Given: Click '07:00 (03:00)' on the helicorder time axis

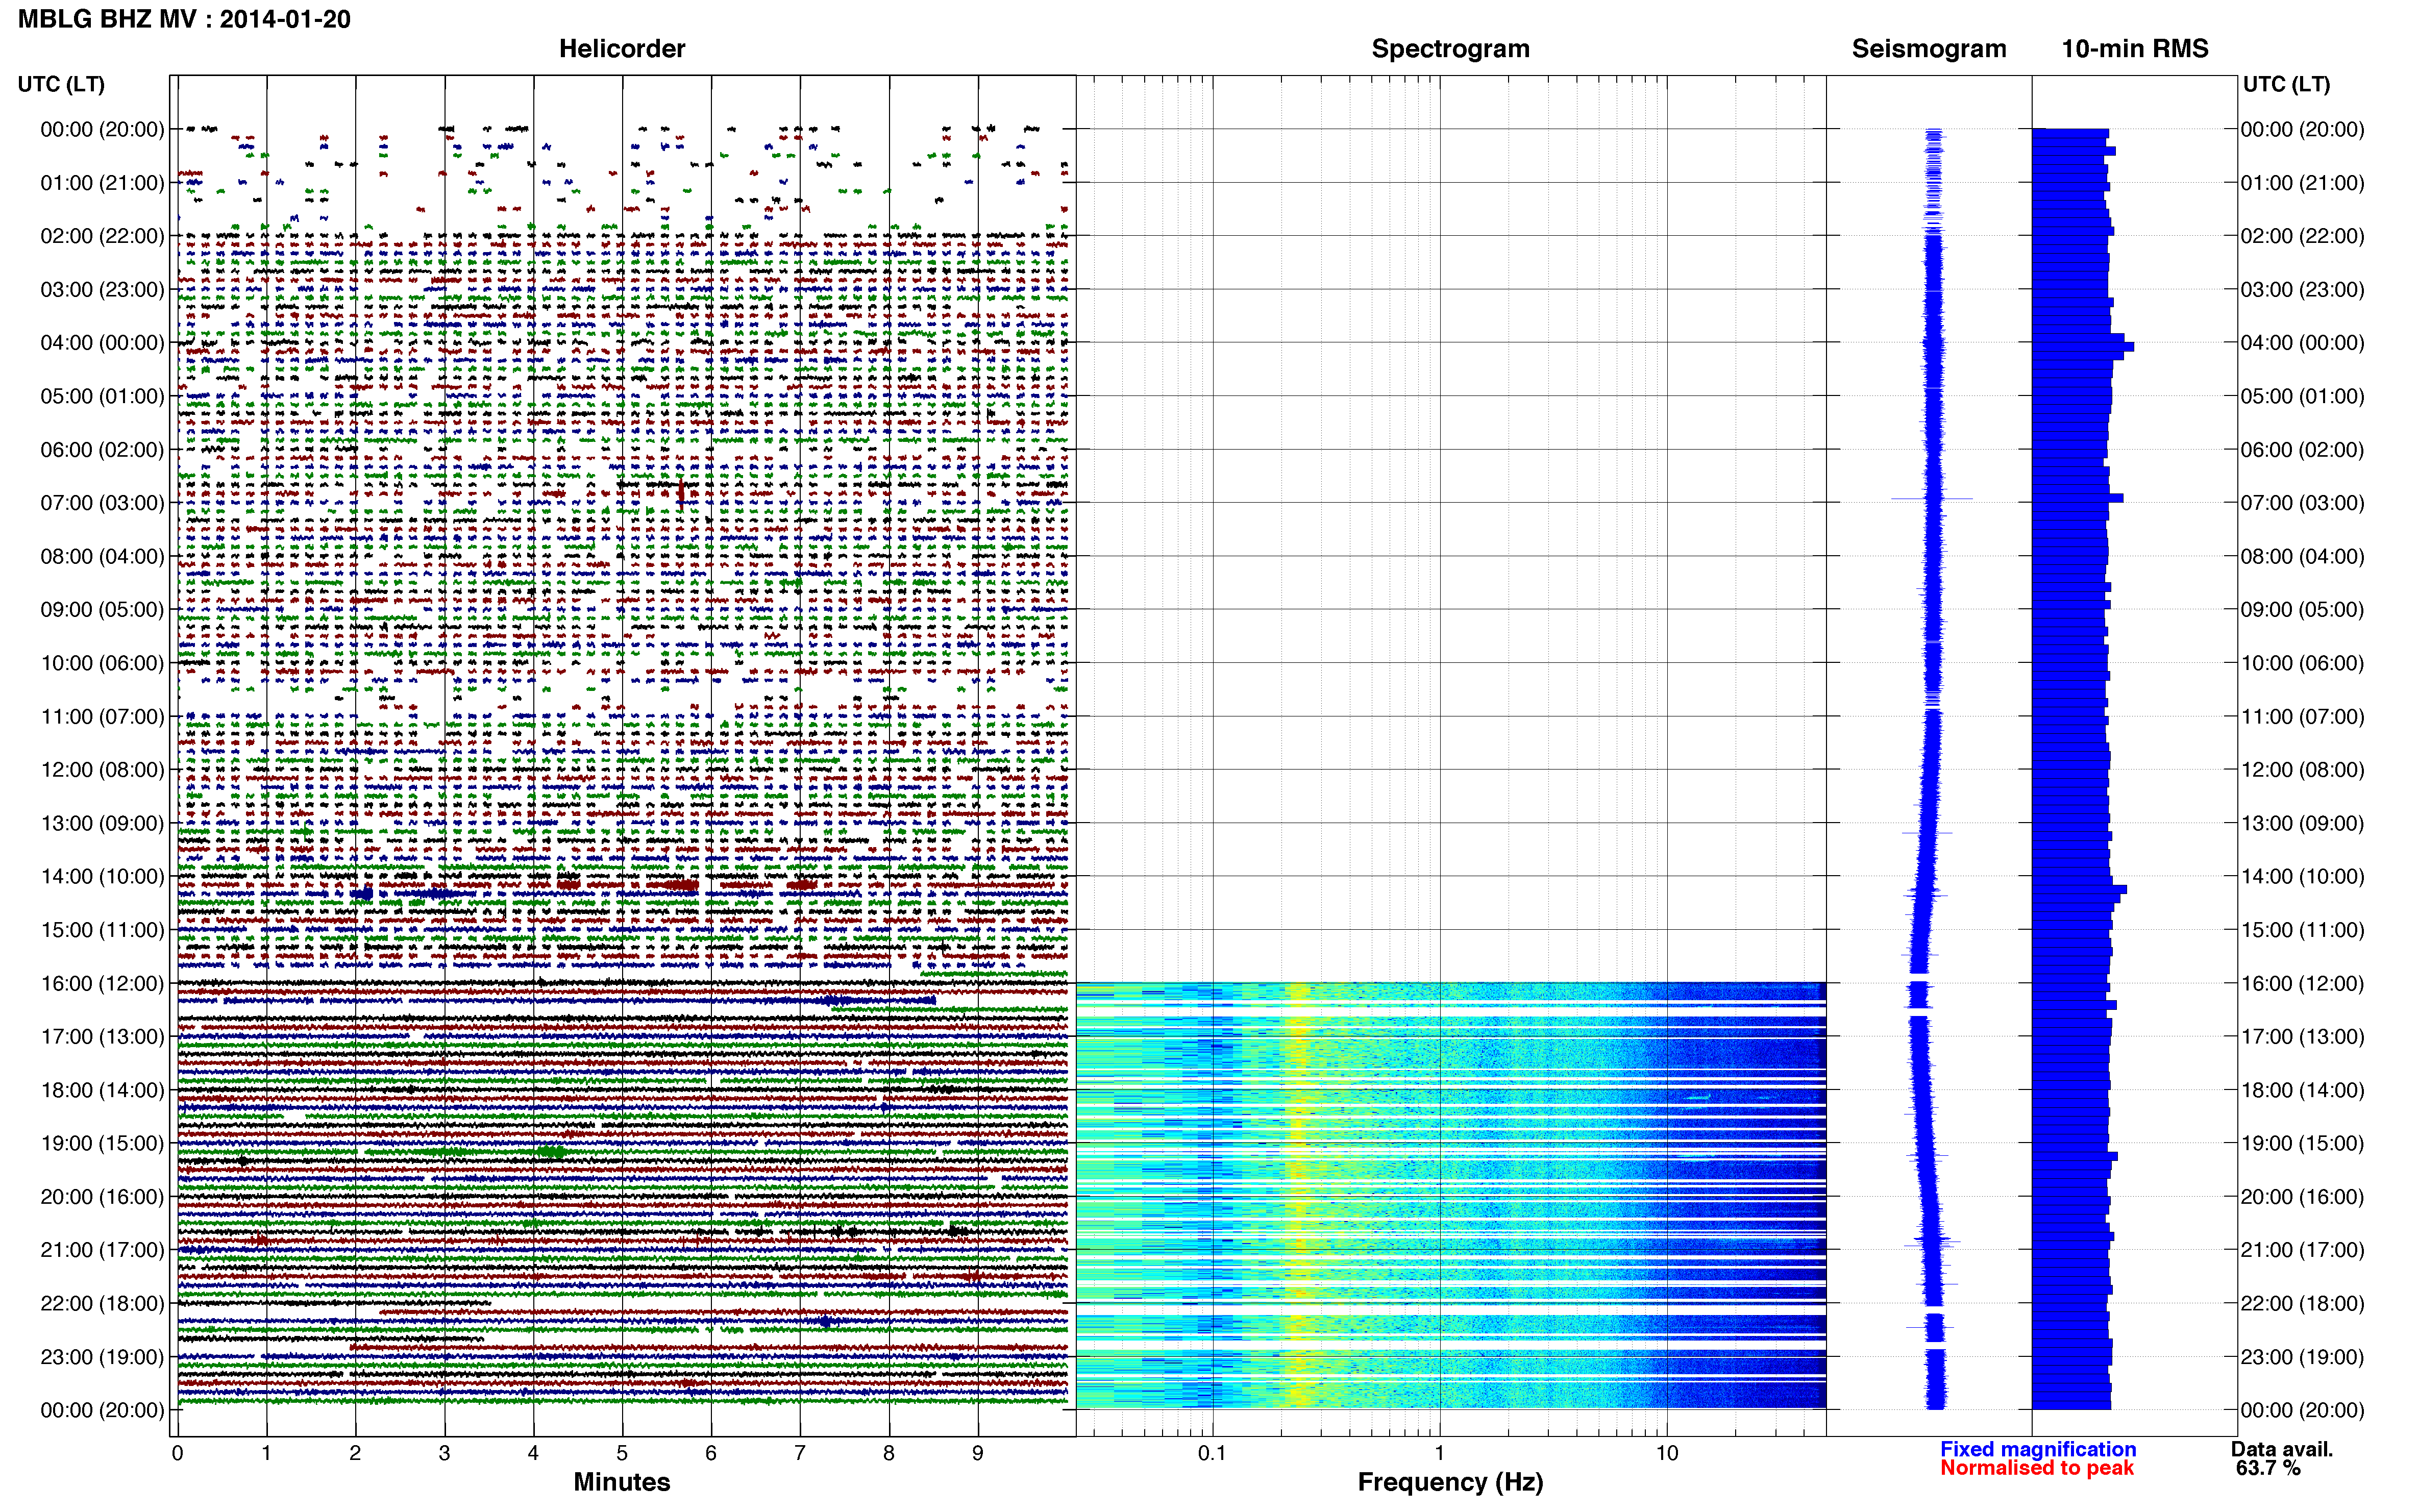Looking at the screenshot, I should coord(102,503).
